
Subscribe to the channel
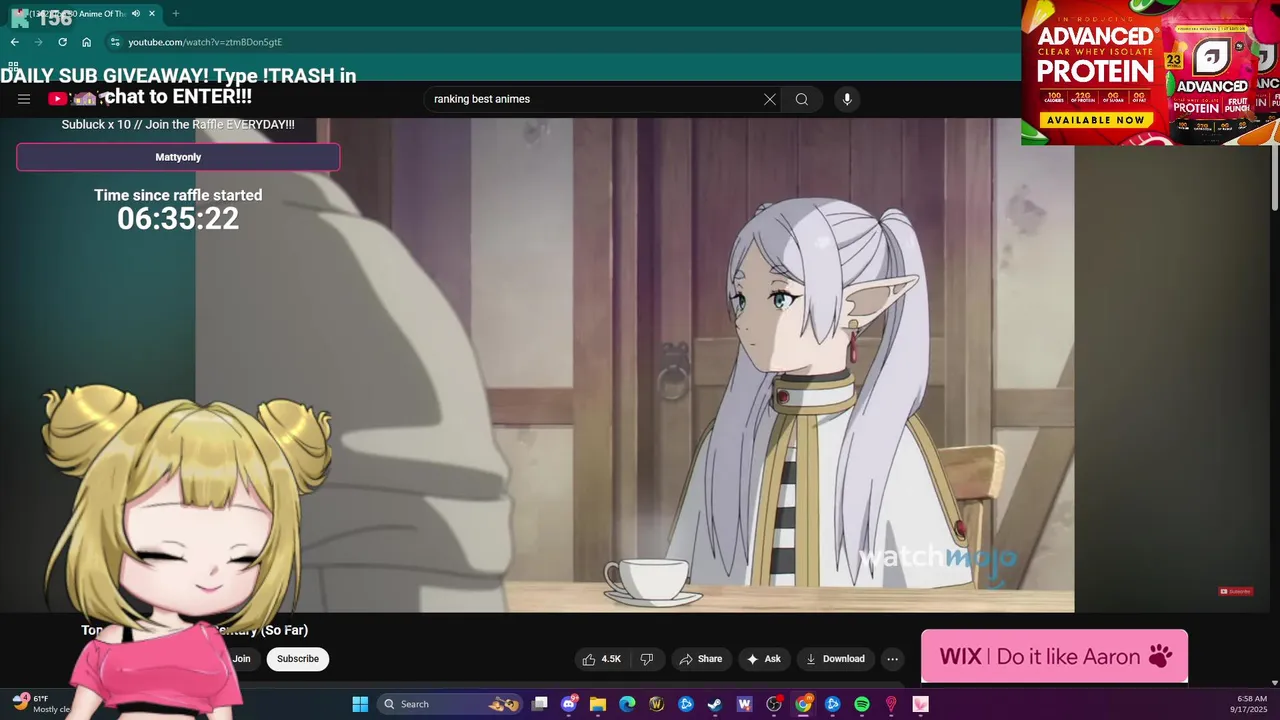pos(298,659)
